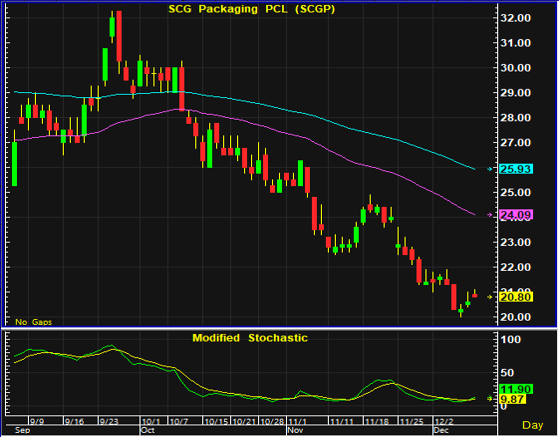
Task: Click the SCG Packaging PCL (SCGP) chart title
Action: pos(252,9)
